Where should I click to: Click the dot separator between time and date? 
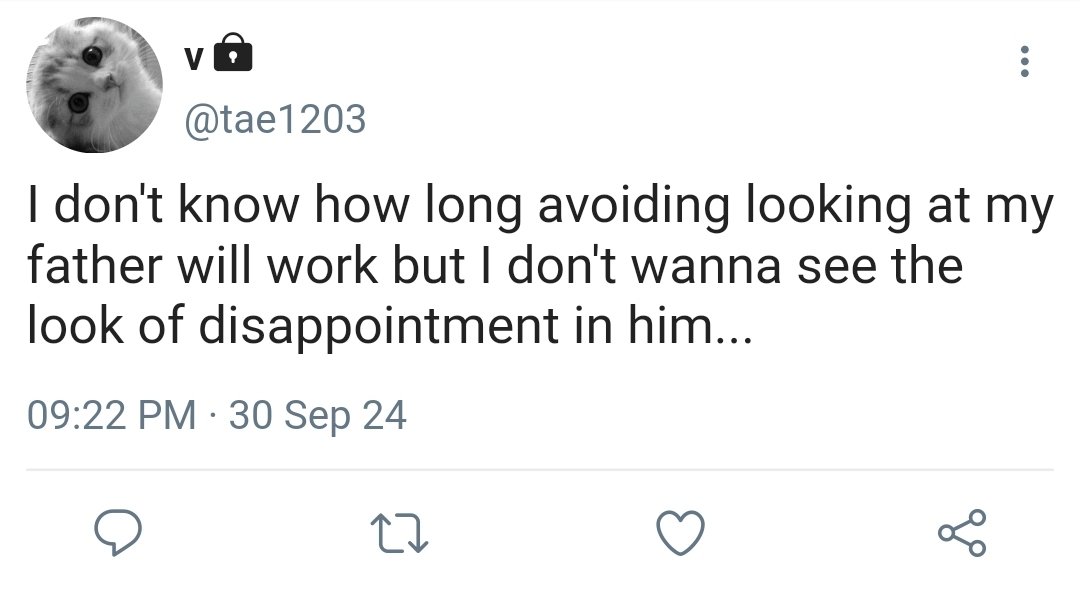[x=213, y=415]
